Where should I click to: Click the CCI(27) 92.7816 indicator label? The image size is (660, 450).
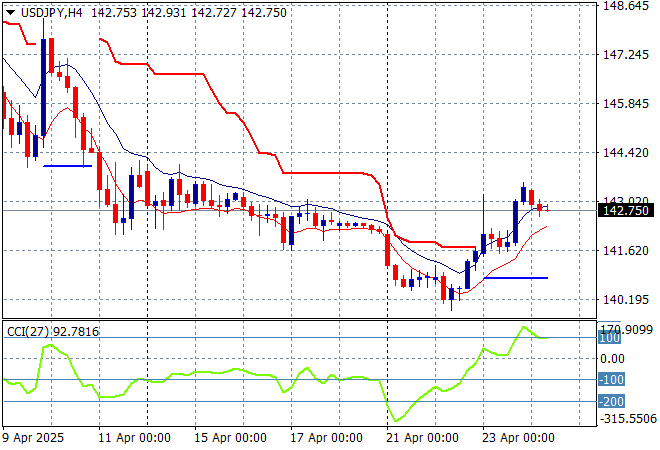[x=53, y=332]
